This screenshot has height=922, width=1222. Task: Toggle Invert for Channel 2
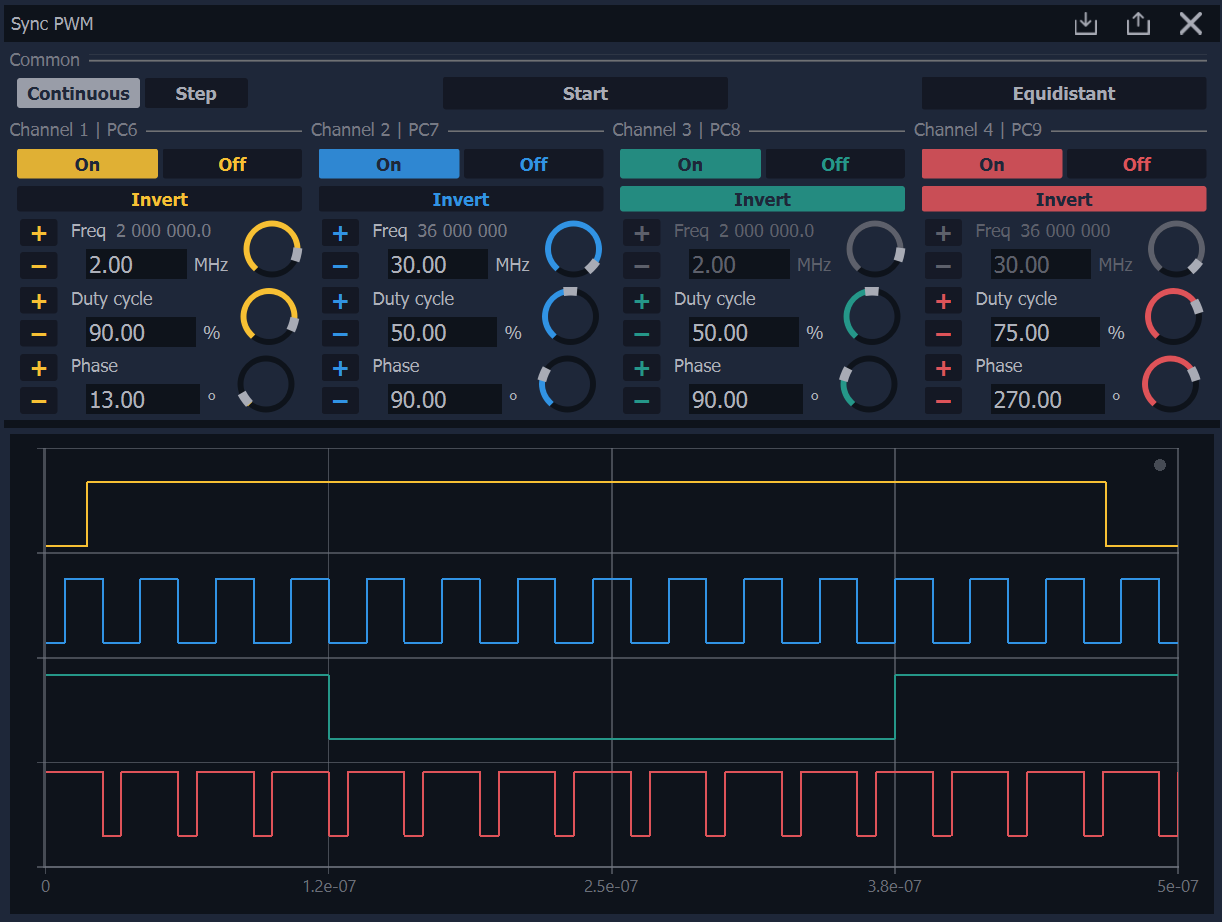460,199
